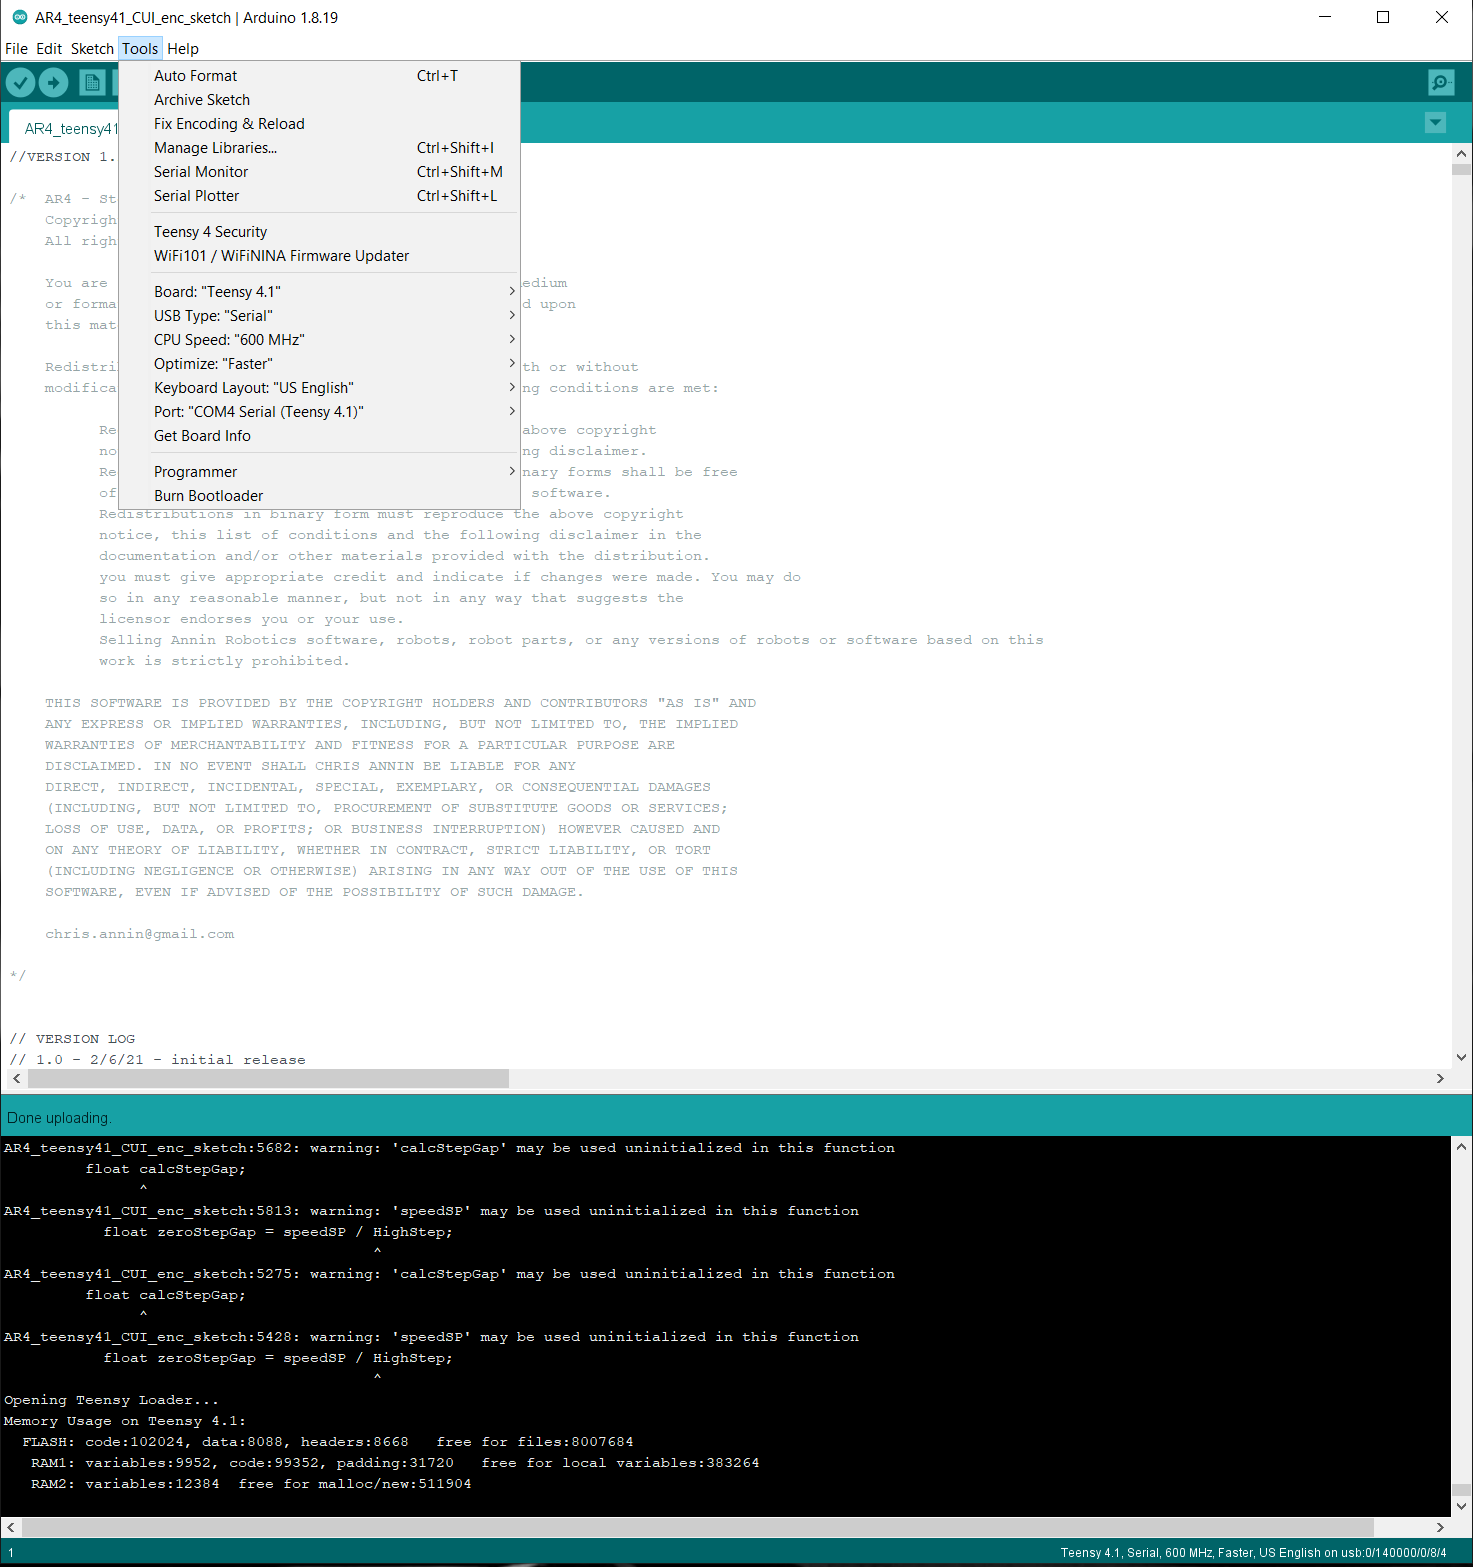The height and width of the screenshot is (1567, 1473).
Task: Click "Selling Annin Robotics software" code line
Action: click(x=571, y=640)
